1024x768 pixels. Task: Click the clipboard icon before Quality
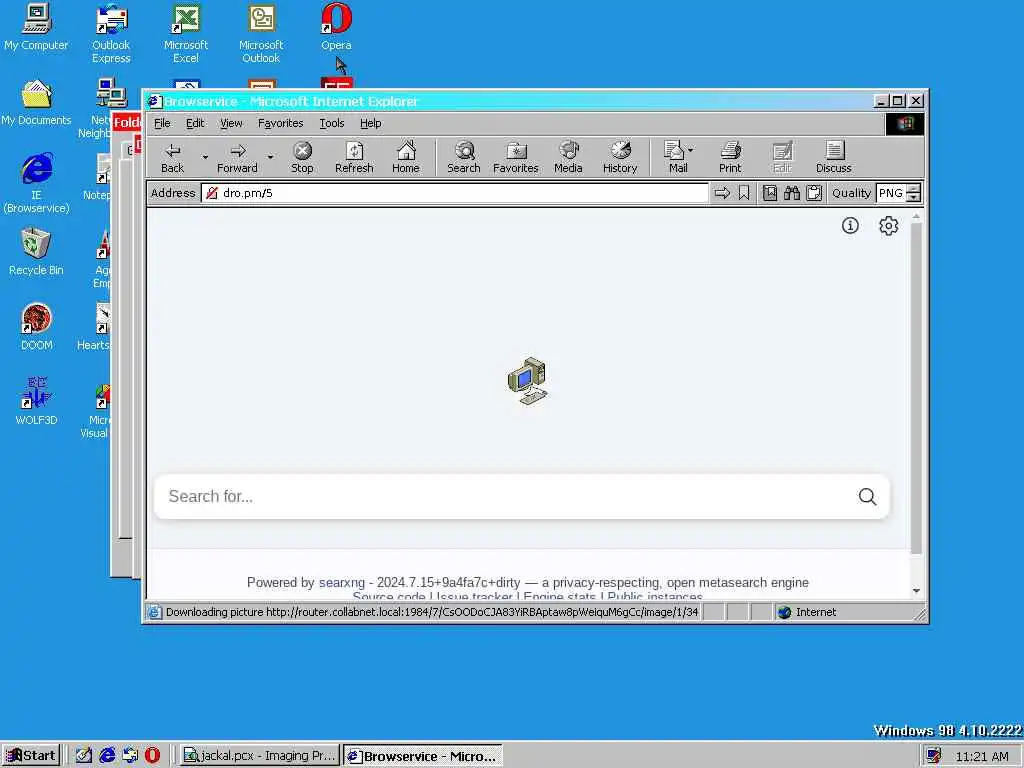click(814, 193)
